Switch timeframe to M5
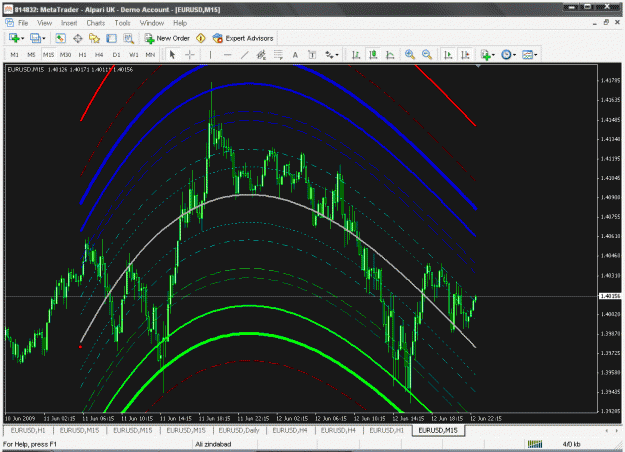625x452 pixels. pos(31,55)
